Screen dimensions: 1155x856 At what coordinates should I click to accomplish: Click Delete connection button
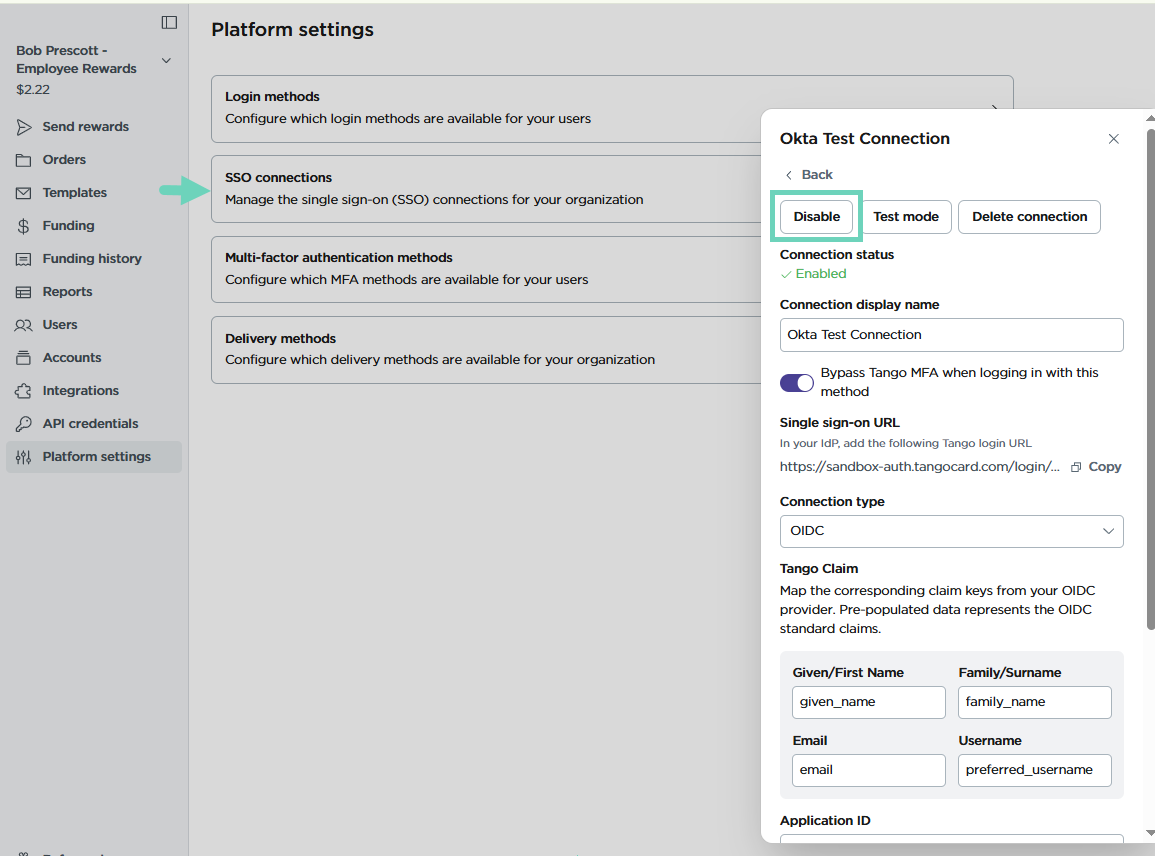pos(1029,217)
